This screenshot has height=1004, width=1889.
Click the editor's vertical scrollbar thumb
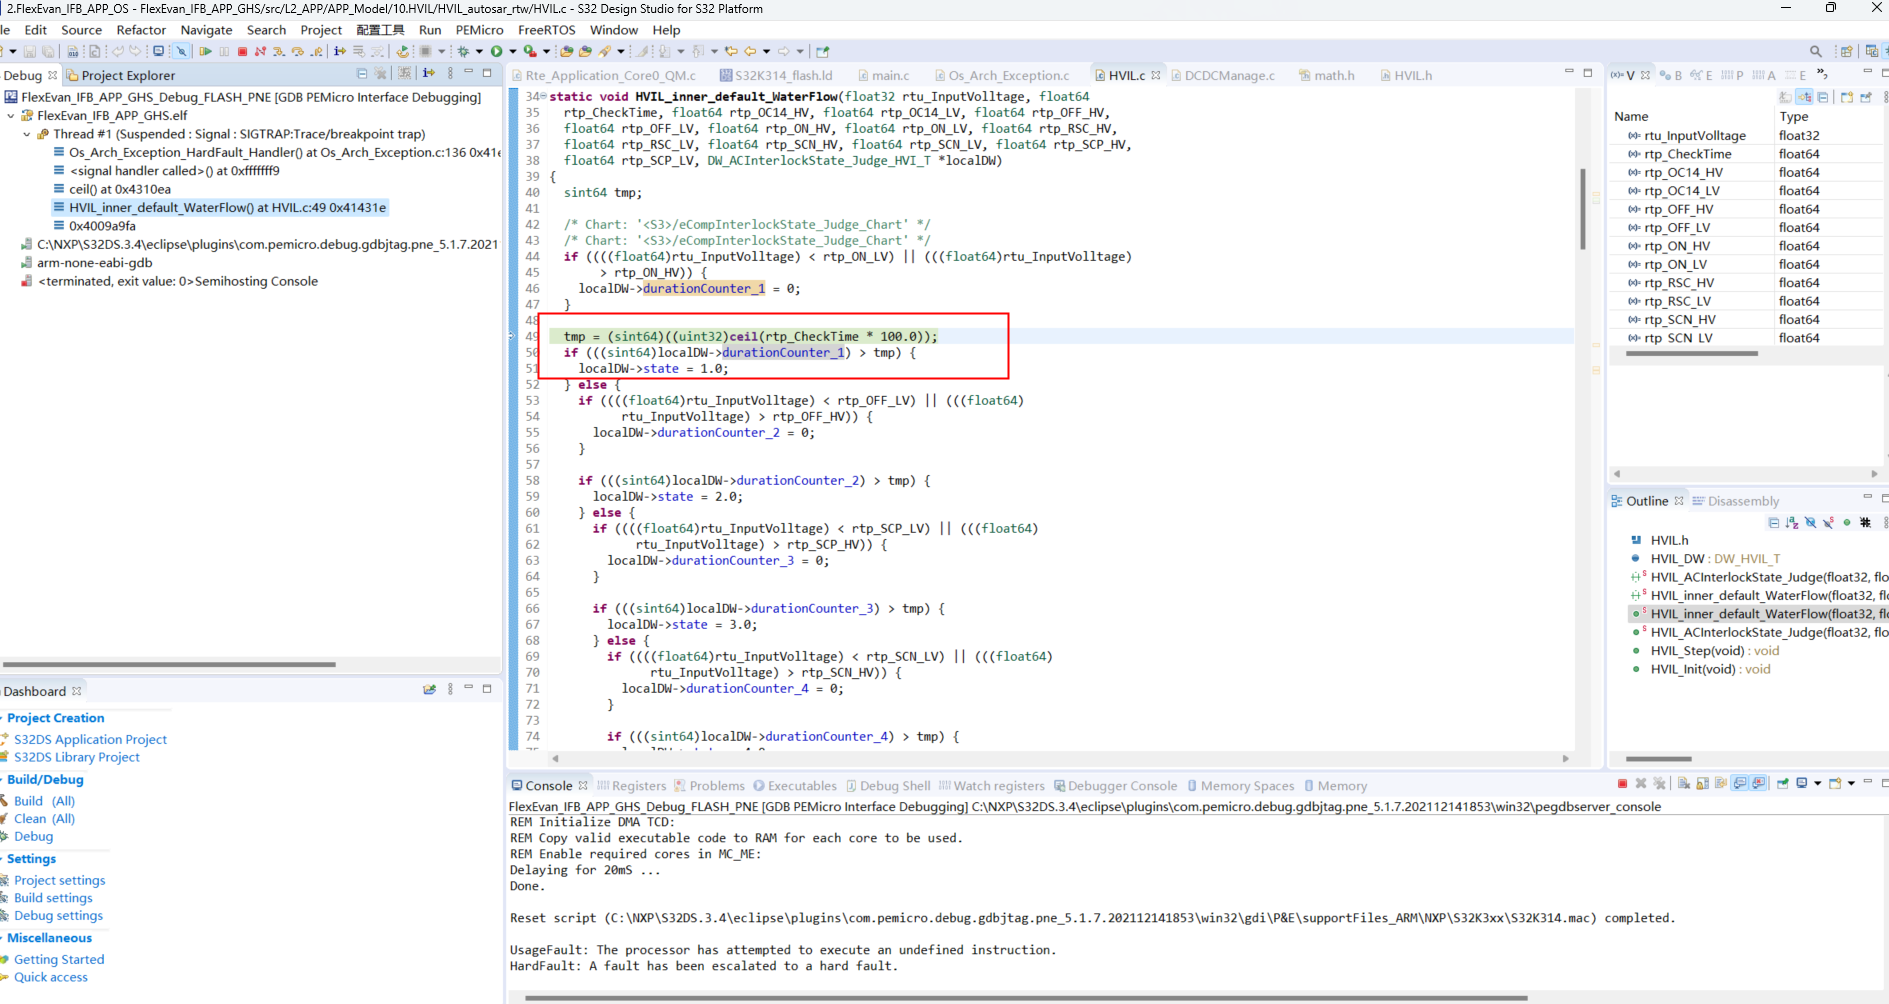[x=1582, y=210]
